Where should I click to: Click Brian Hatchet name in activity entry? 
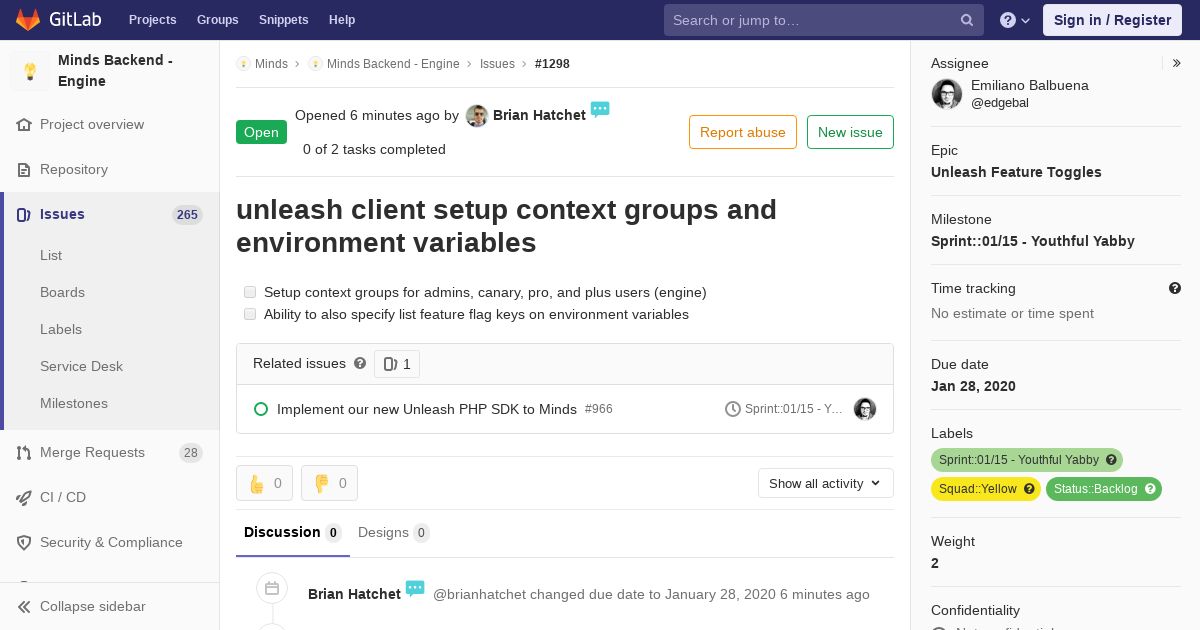(x=354, y=594)
